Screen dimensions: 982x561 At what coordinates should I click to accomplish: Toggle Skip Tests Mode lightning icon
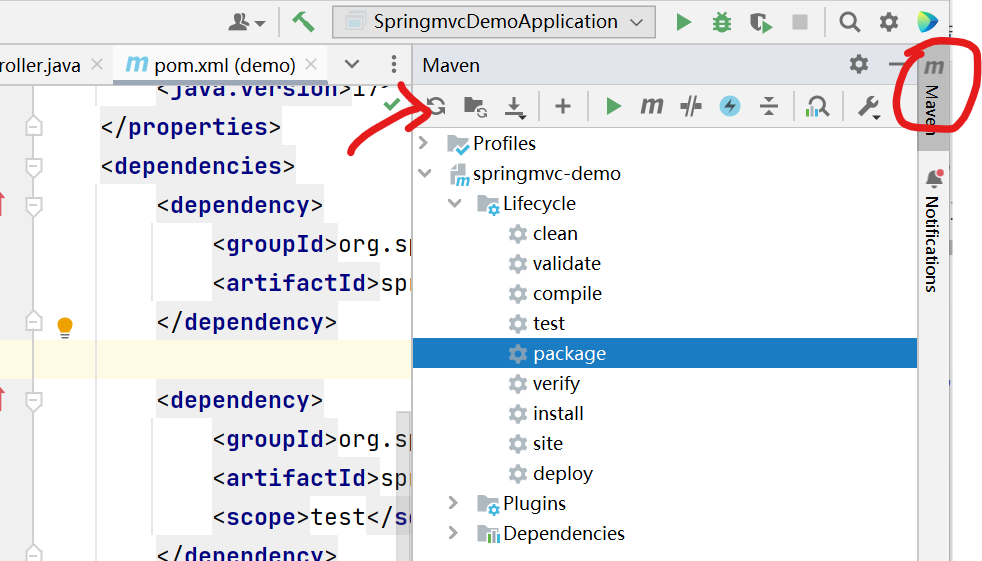tap(730, 106)
